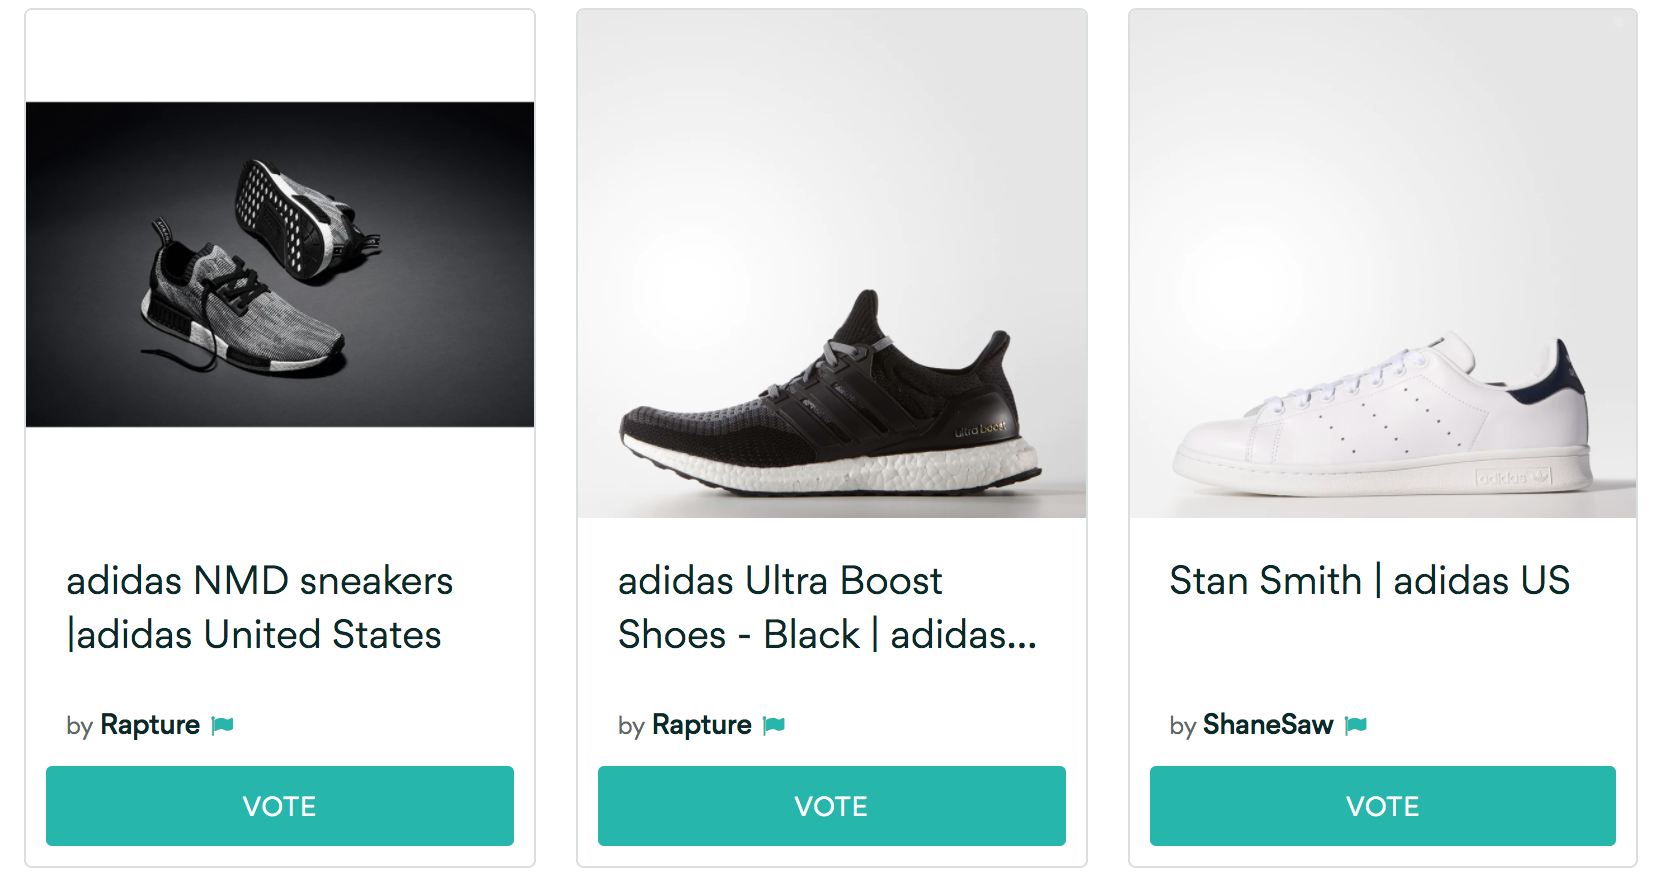1674x890 pixels.
Task: Click the white Stan Smith shoe image
Action: [1382, 415]
